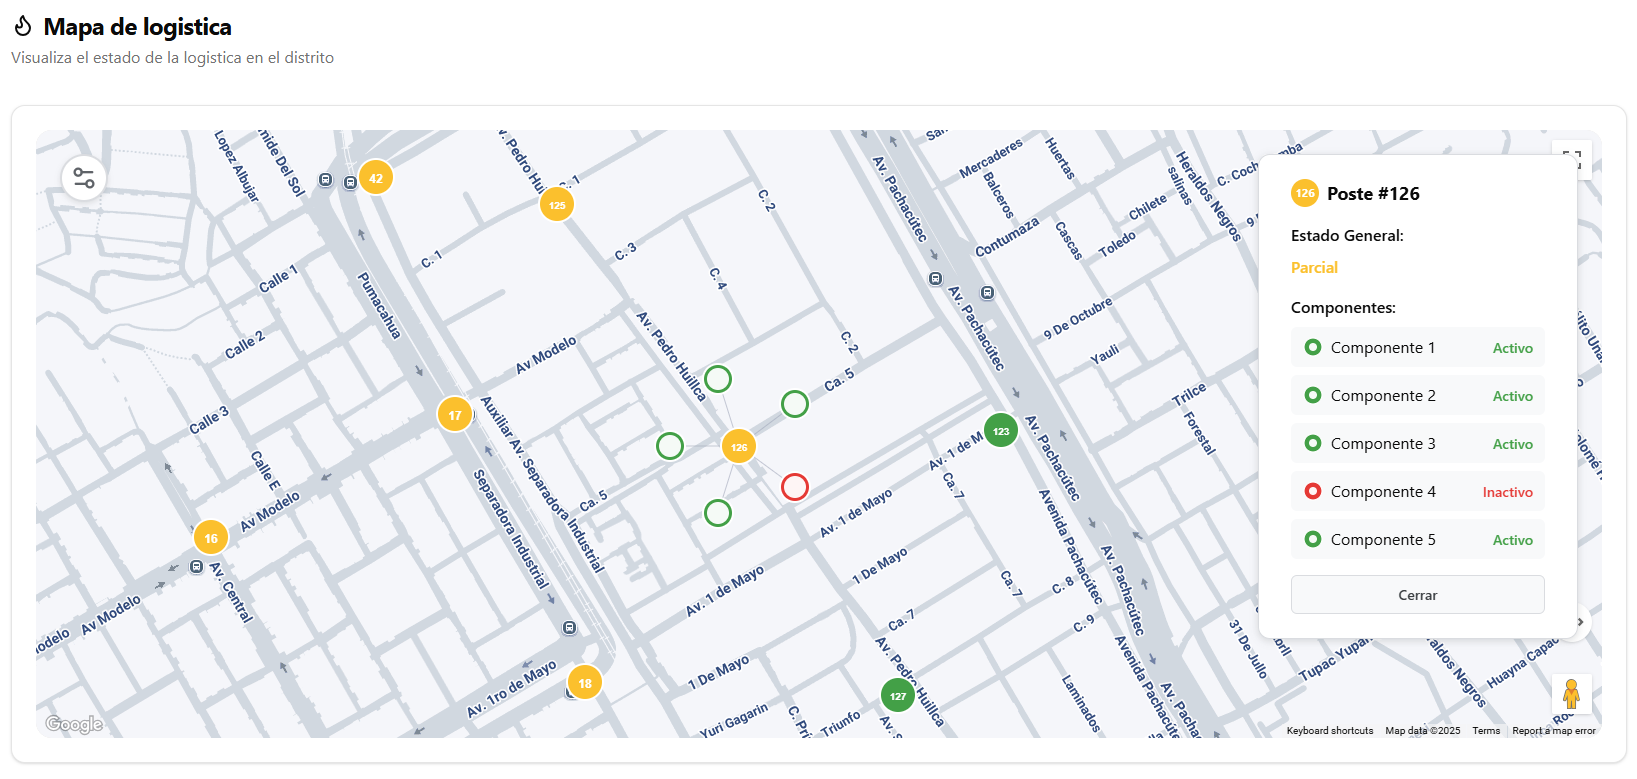Click green pole marker 127
The height and width of the screenshot is (779, 1637).
898,696
